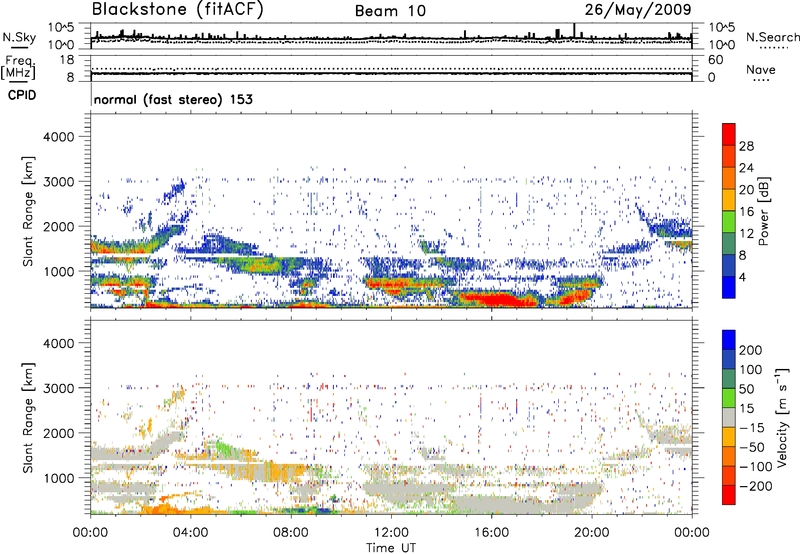Select the 'Power [dB]' colorbar title

coord(764,211)
